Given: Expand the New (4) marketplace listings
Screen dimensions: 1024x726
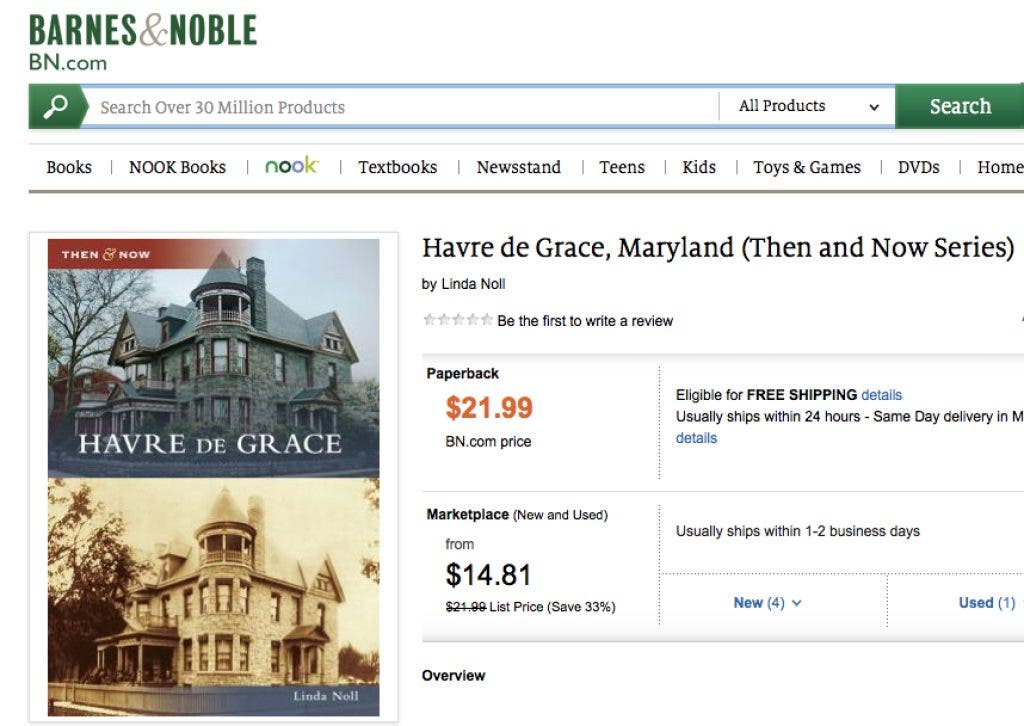Looking at the screenshot, I should (767, 603).
